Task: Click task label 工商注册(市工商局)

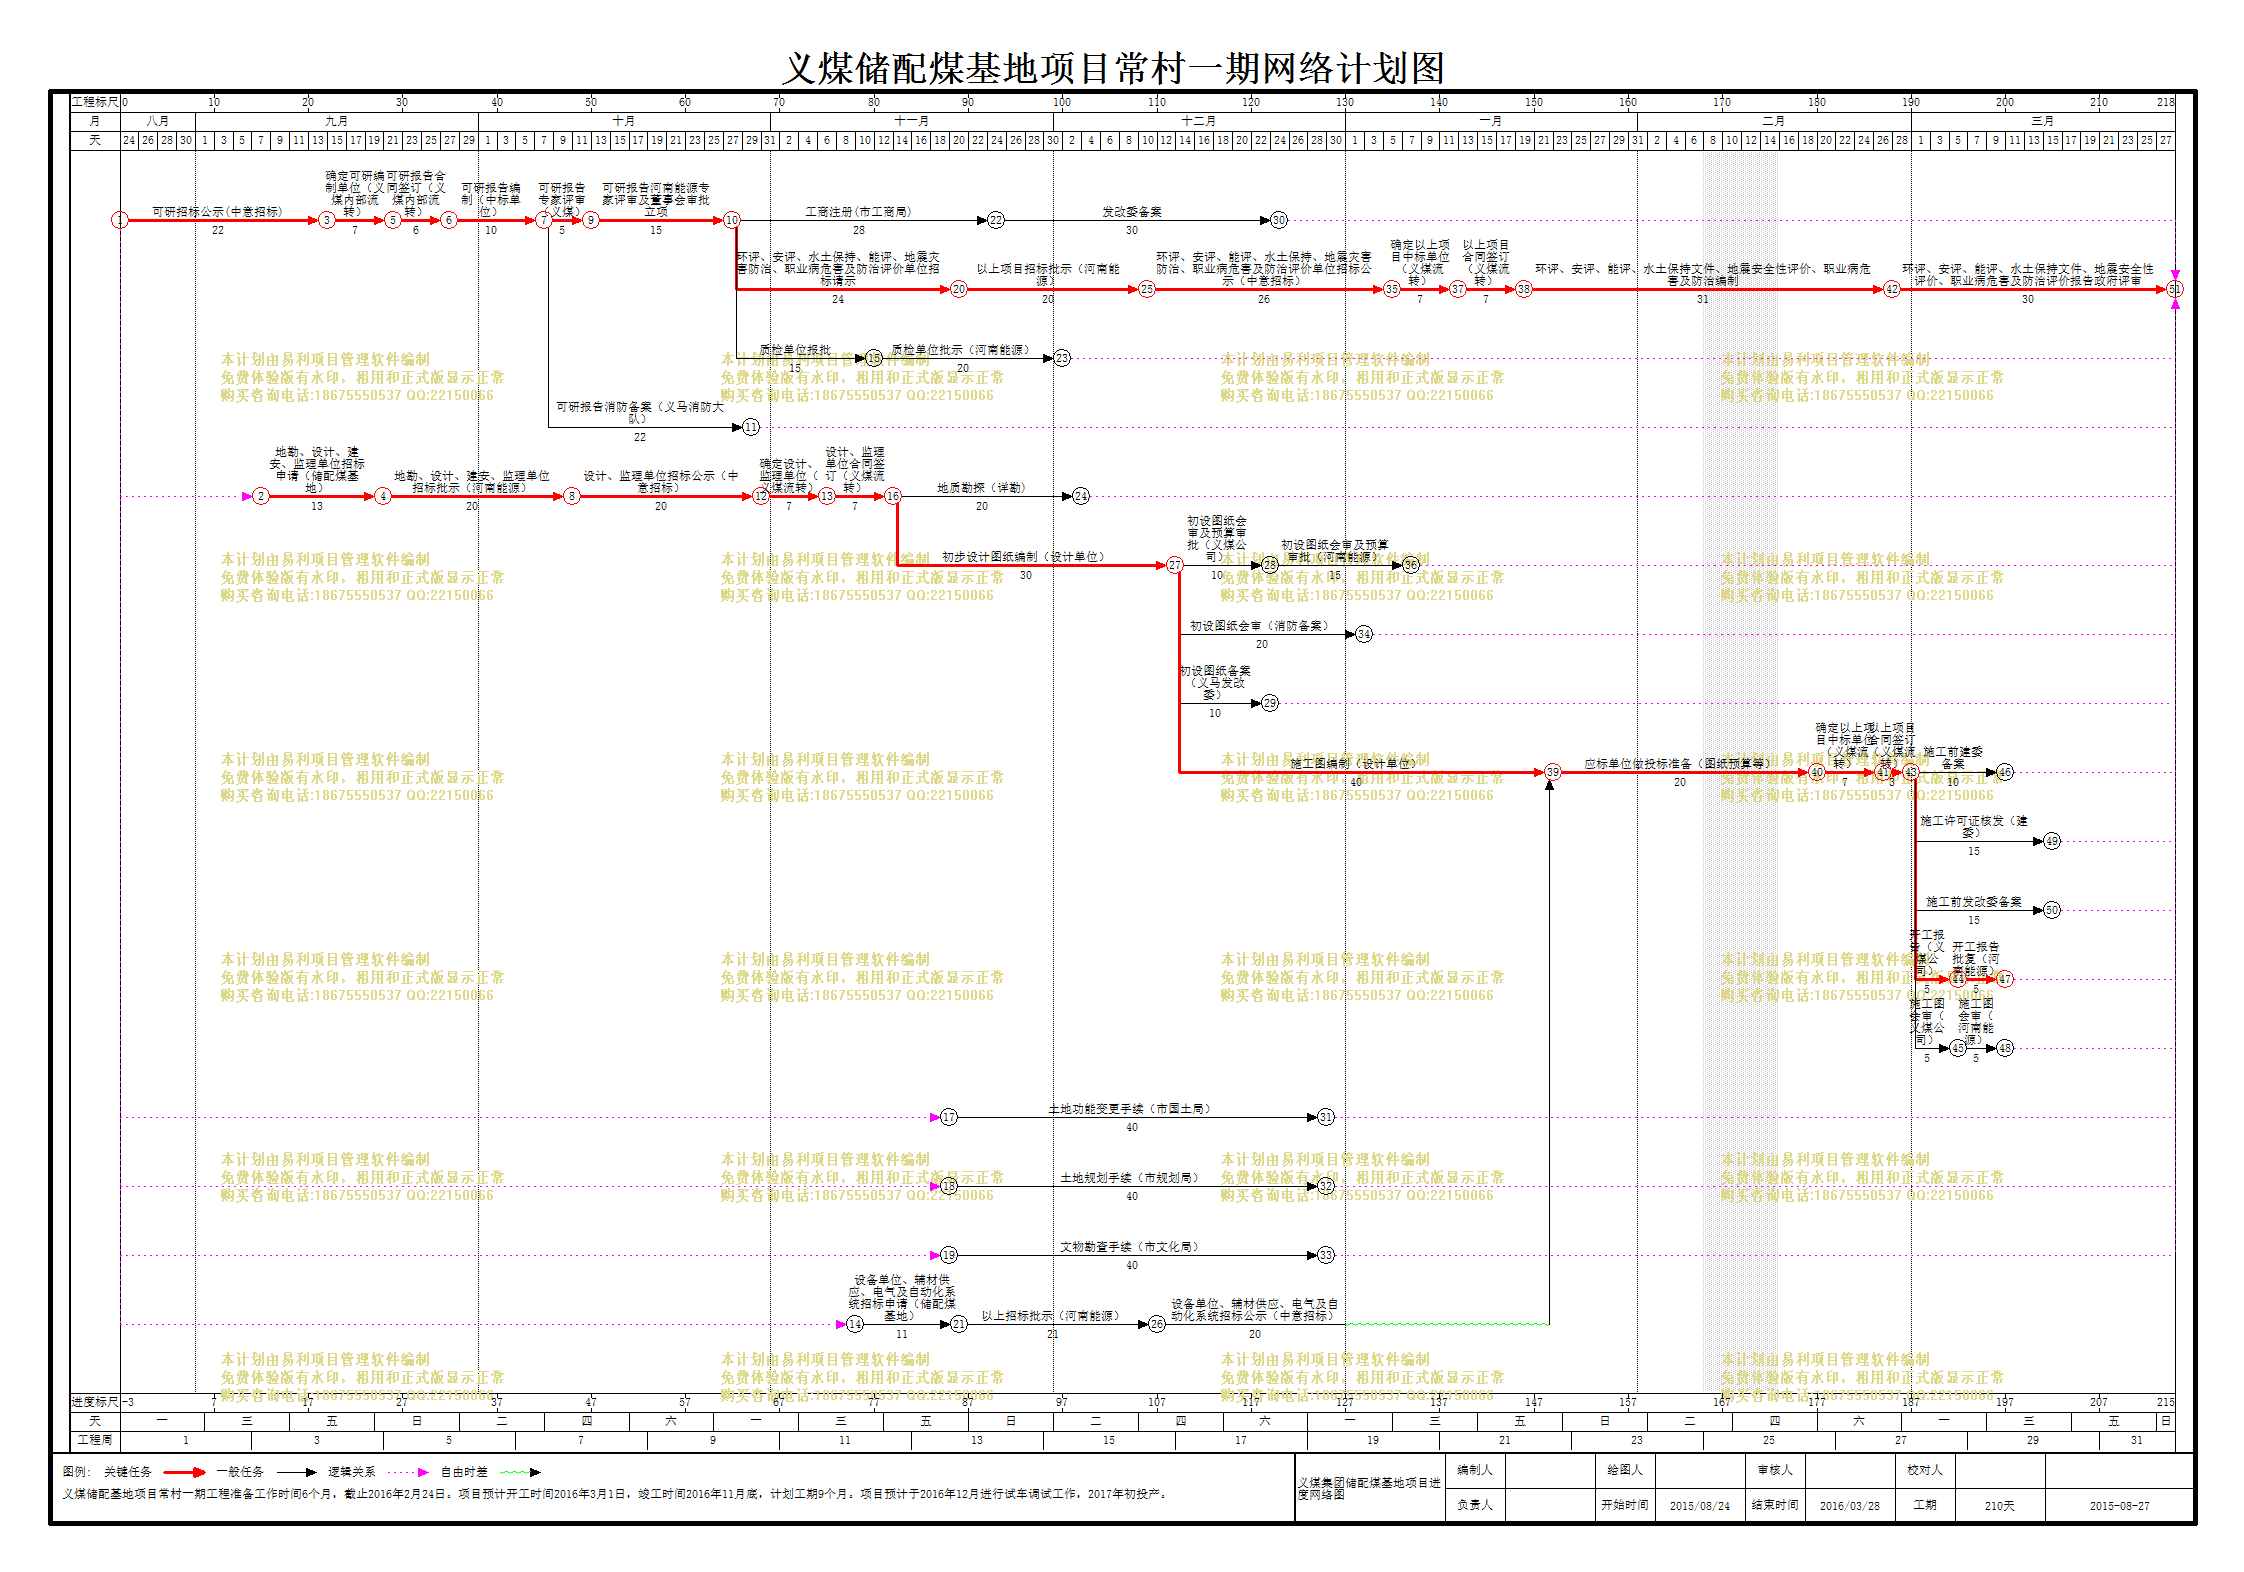Action: click(x=858, y=212)
